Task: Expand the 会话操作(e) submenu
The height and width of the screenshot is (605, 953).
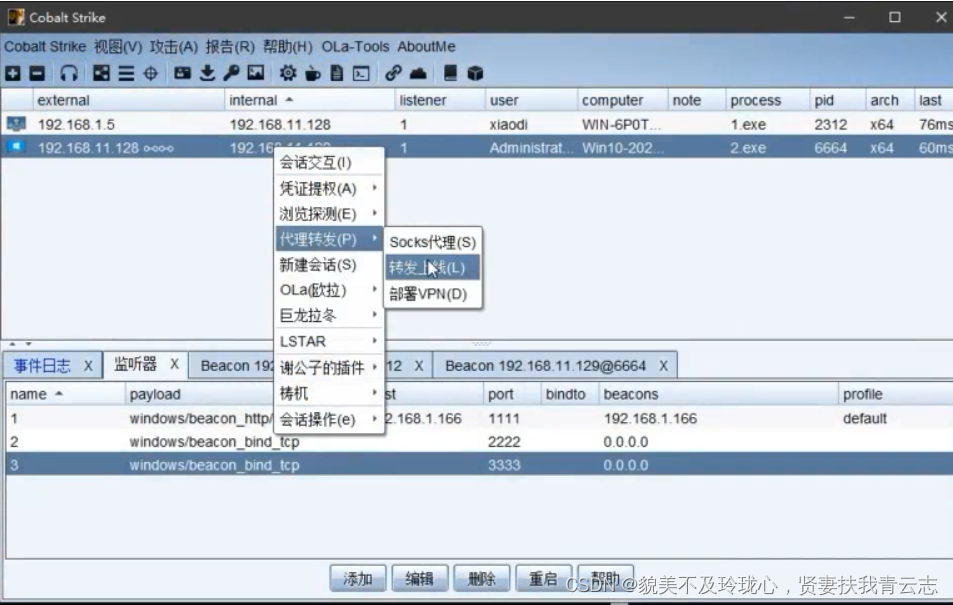Action: pos(329,419)
